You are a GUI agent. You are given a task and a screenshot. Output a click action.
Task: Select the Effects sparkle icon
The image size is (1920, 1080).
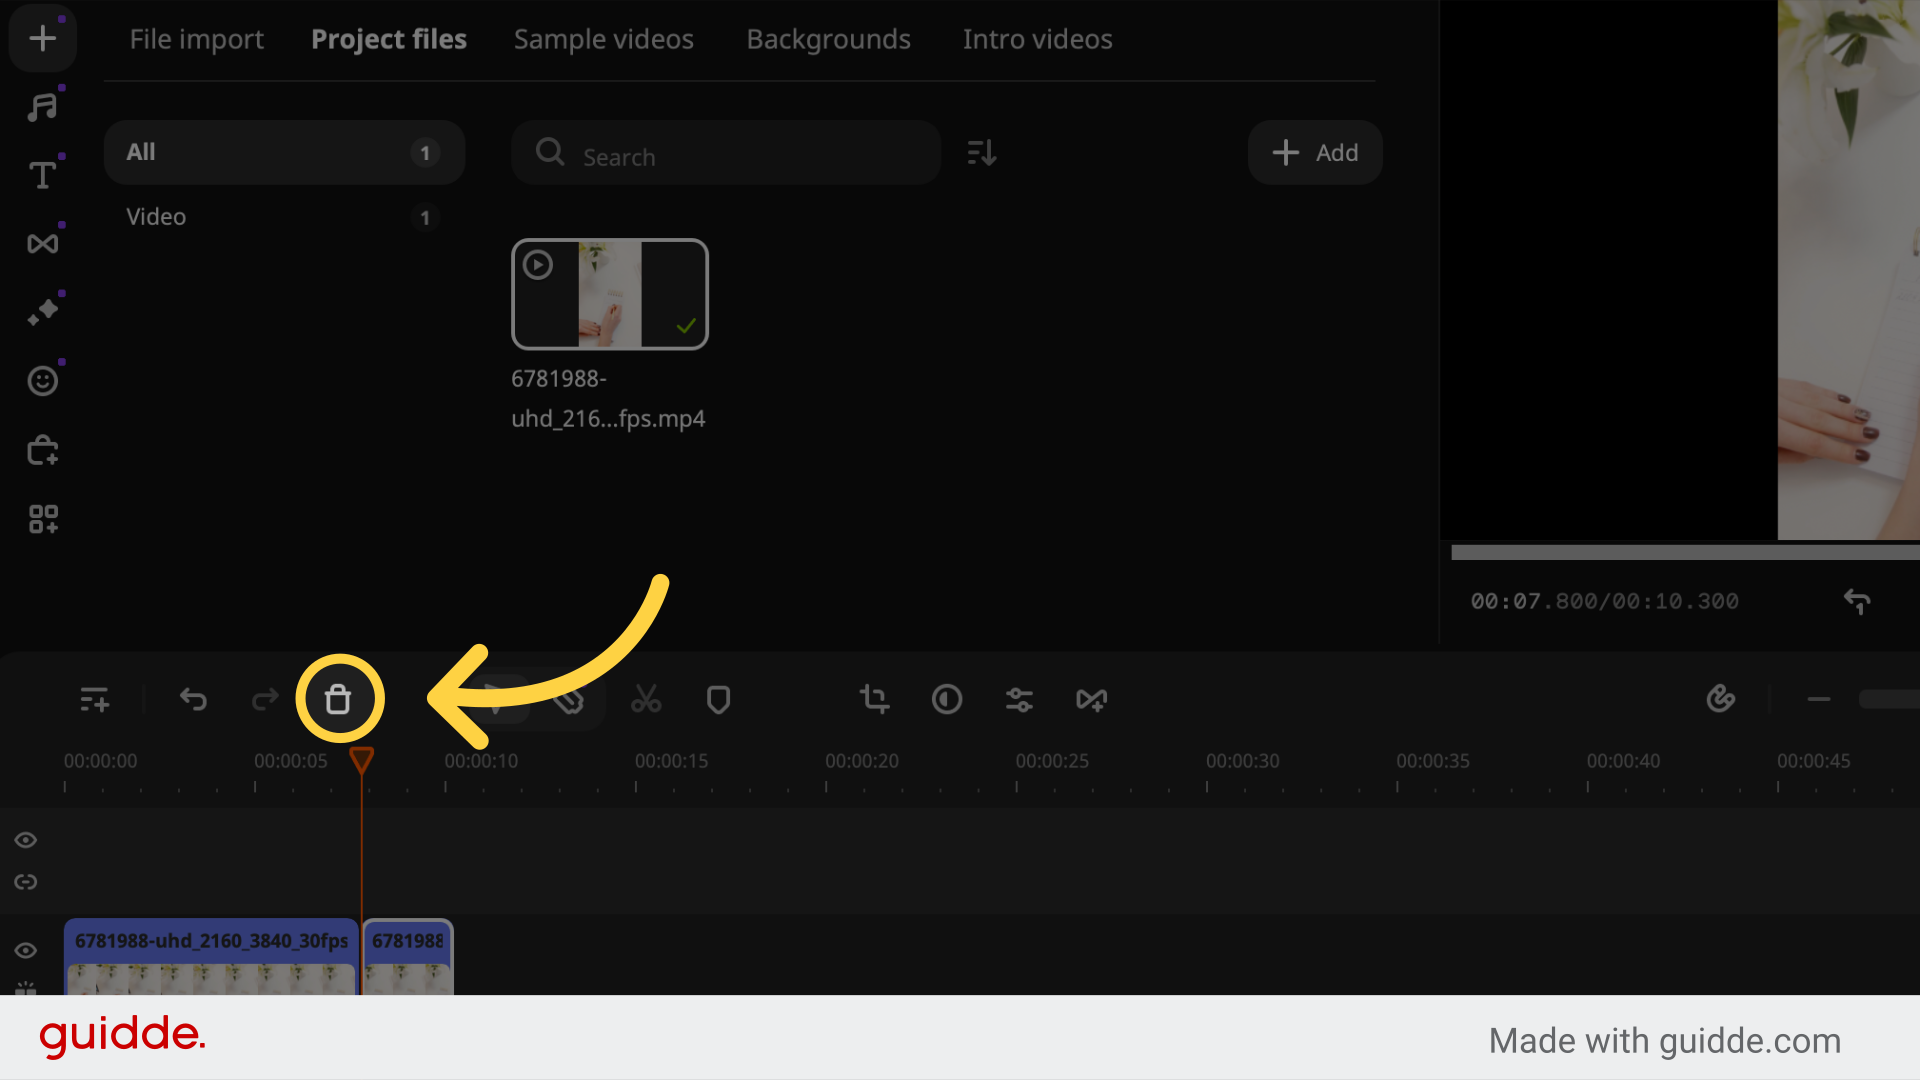point(42,310)
